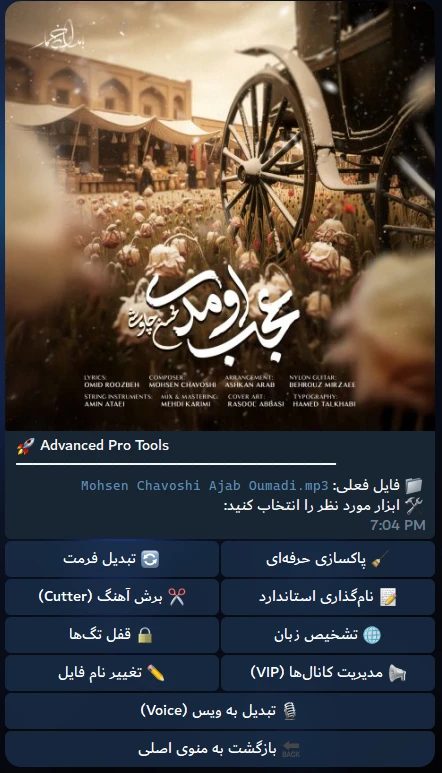Click the folder icon next to current file
This screenshot has height=773, width=442.
[x=414, y=486]
